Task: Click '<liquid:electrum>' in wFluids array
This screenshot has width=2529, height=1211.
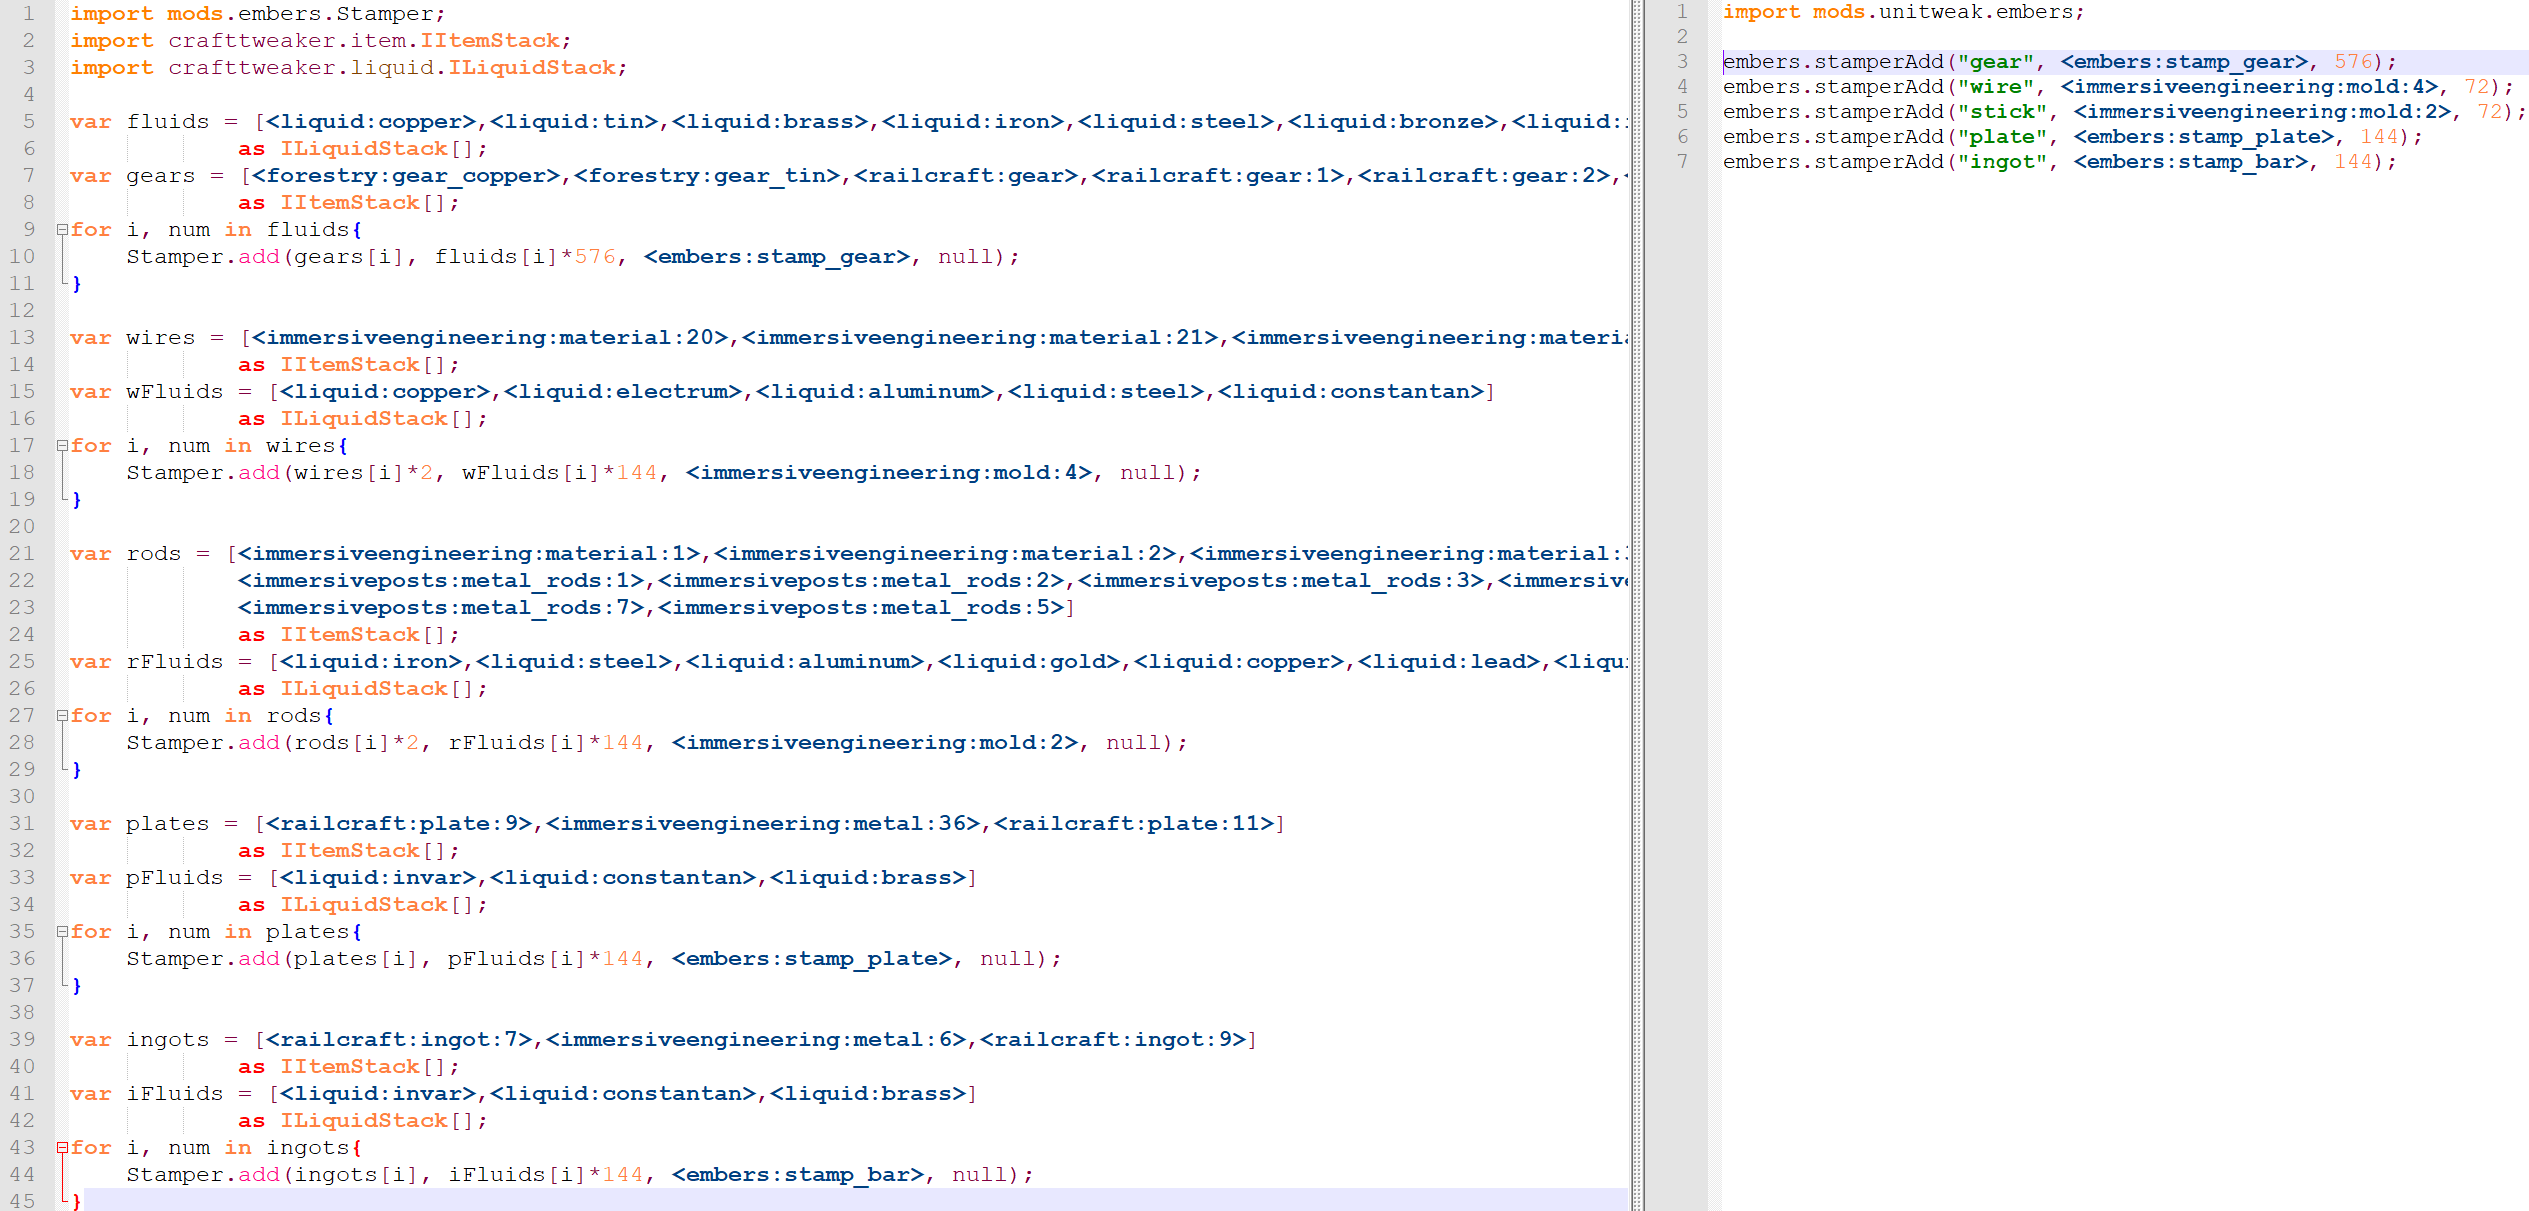Action: point(622,392)
